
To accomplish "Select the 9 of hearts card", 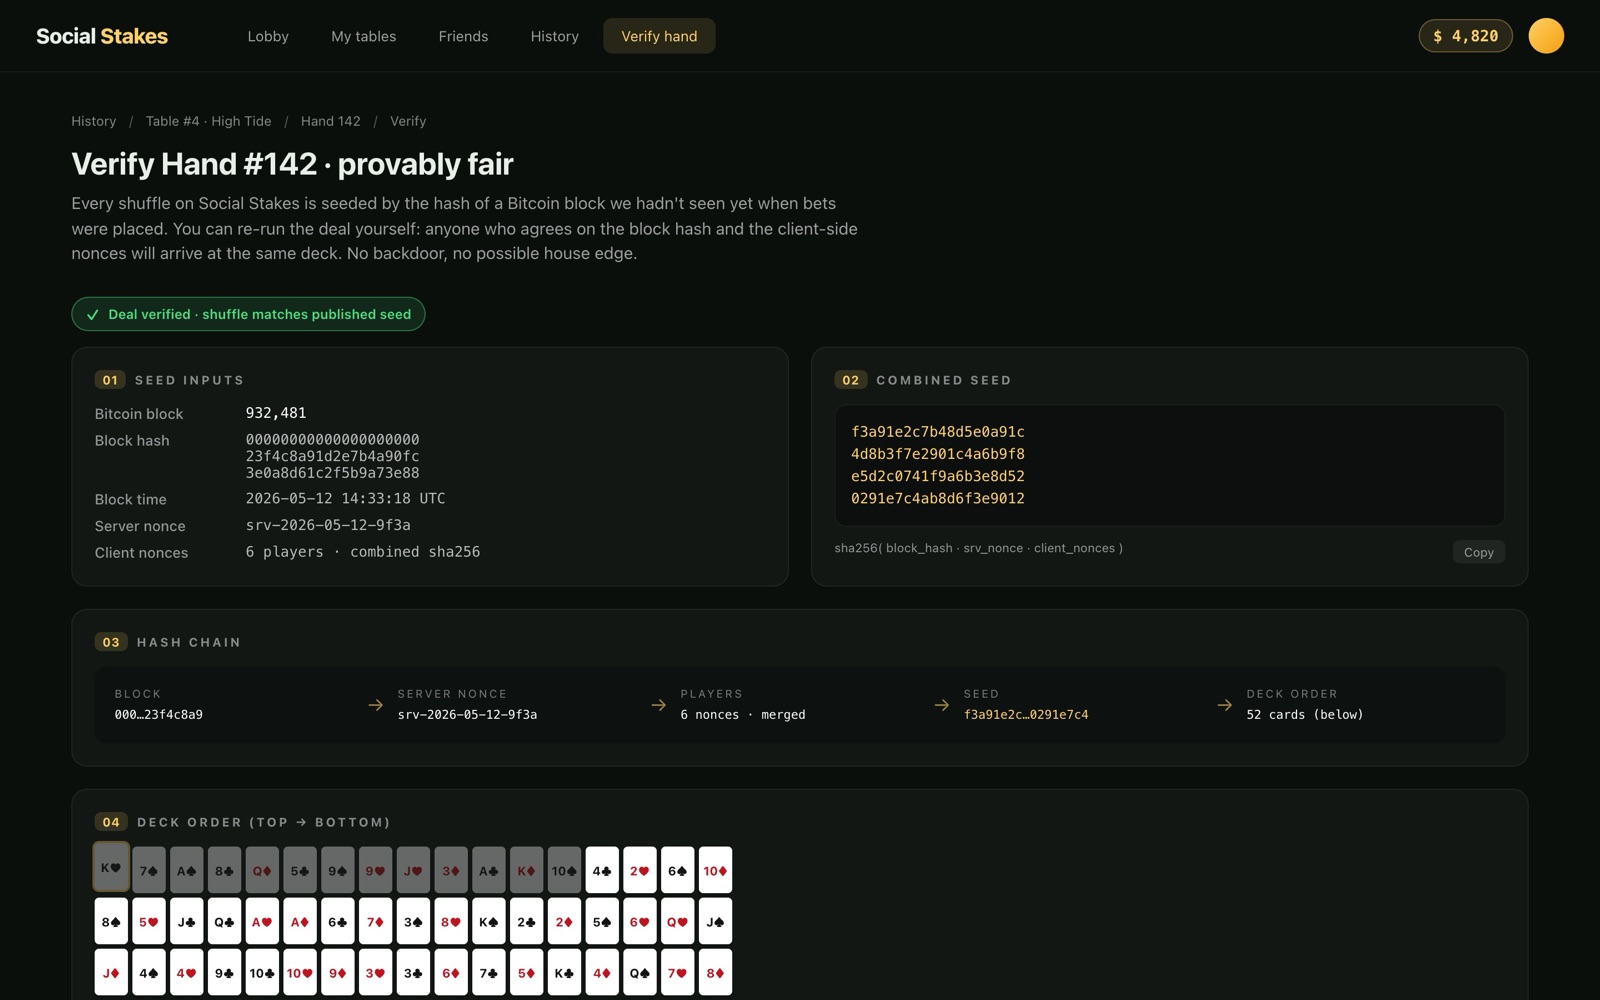I will point(375,870).
